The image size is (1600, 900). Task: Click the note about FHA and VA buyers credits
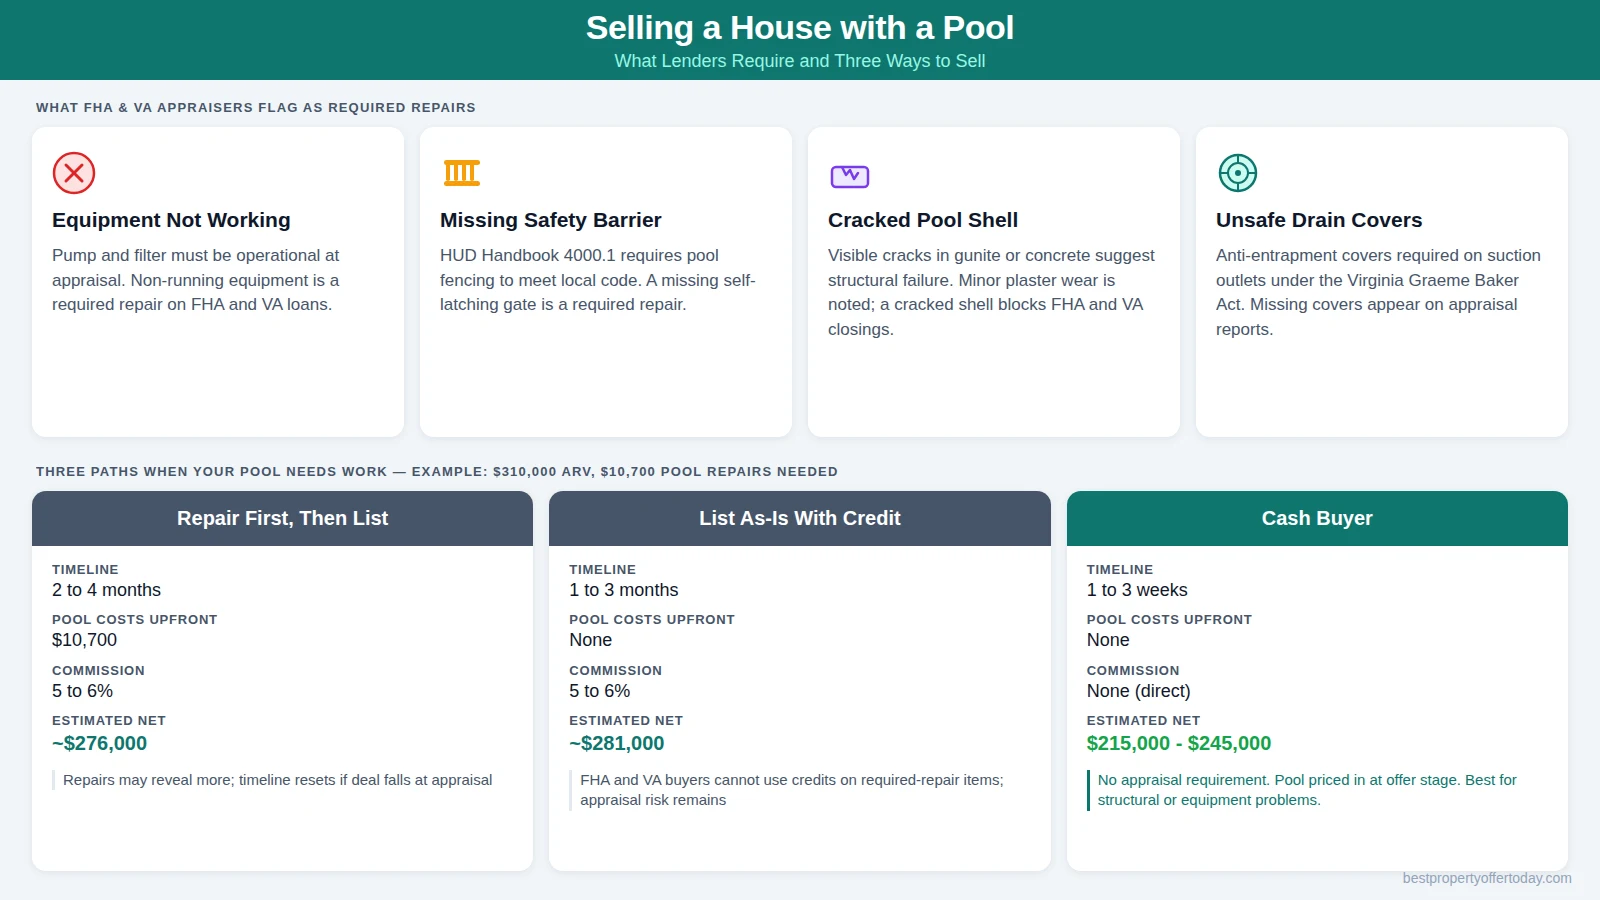pyautogui.click(x=792, y=790)
